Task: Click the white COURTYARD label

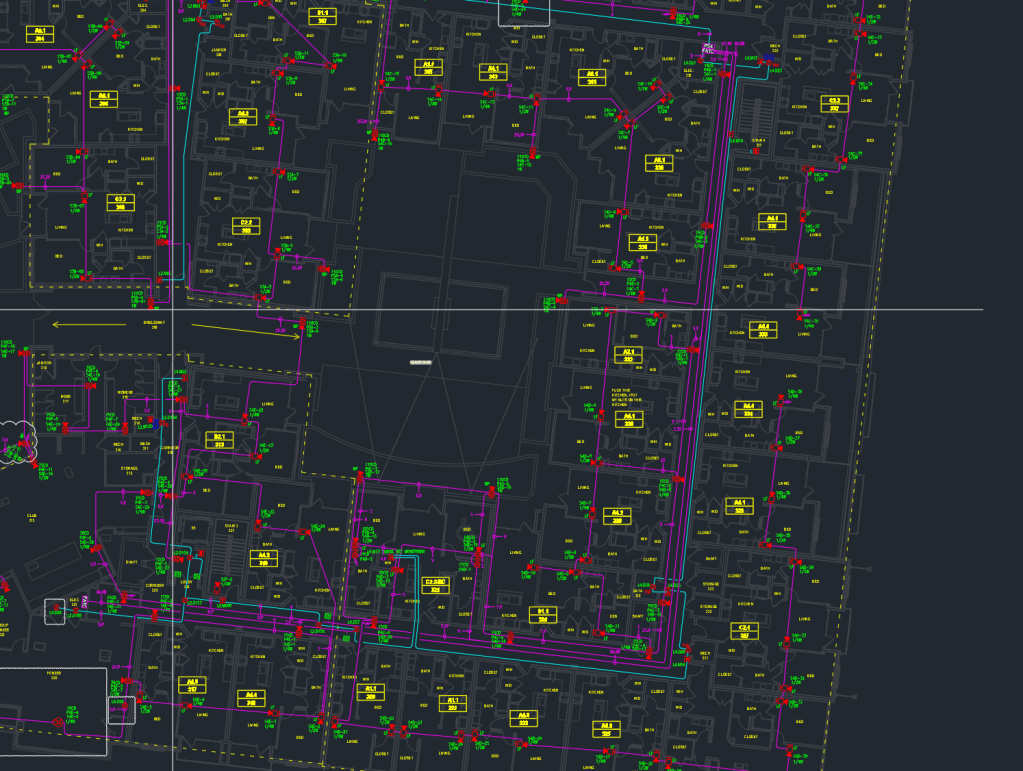Action: coord(421,362)
